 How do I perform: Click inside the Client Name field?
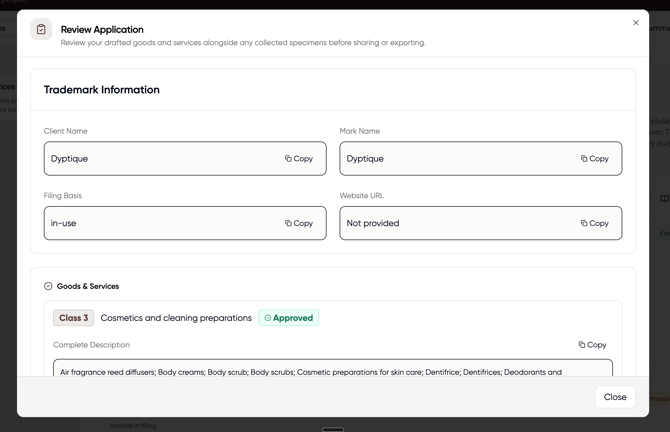(x=185, y=159)
